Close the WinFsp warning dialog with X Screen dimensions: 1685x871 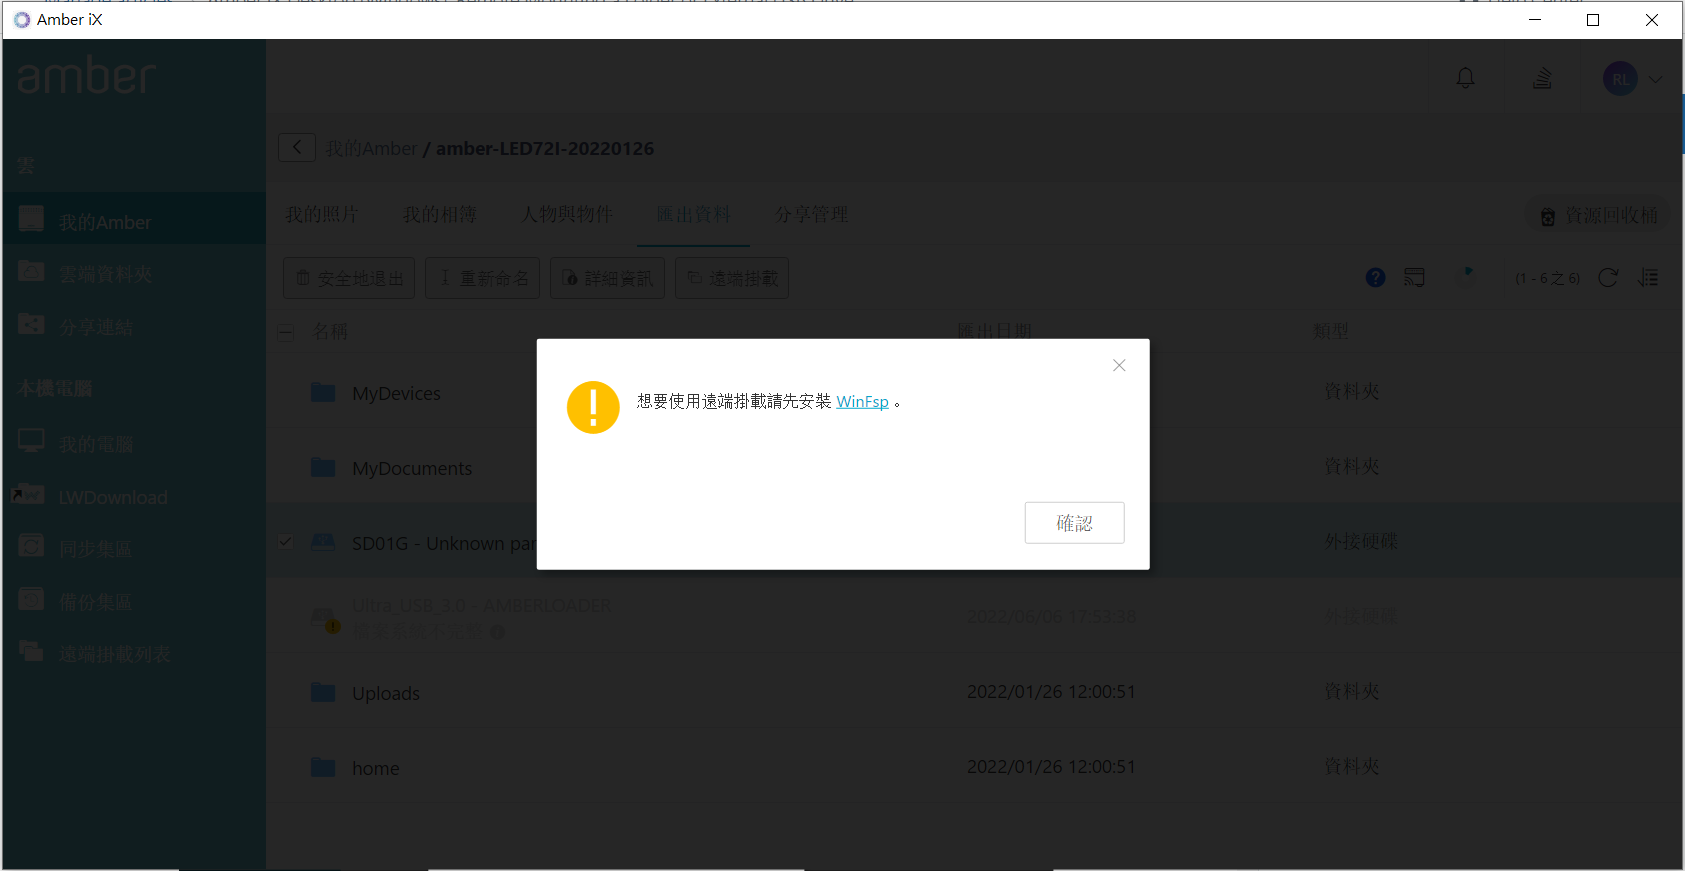point(1119,365)
